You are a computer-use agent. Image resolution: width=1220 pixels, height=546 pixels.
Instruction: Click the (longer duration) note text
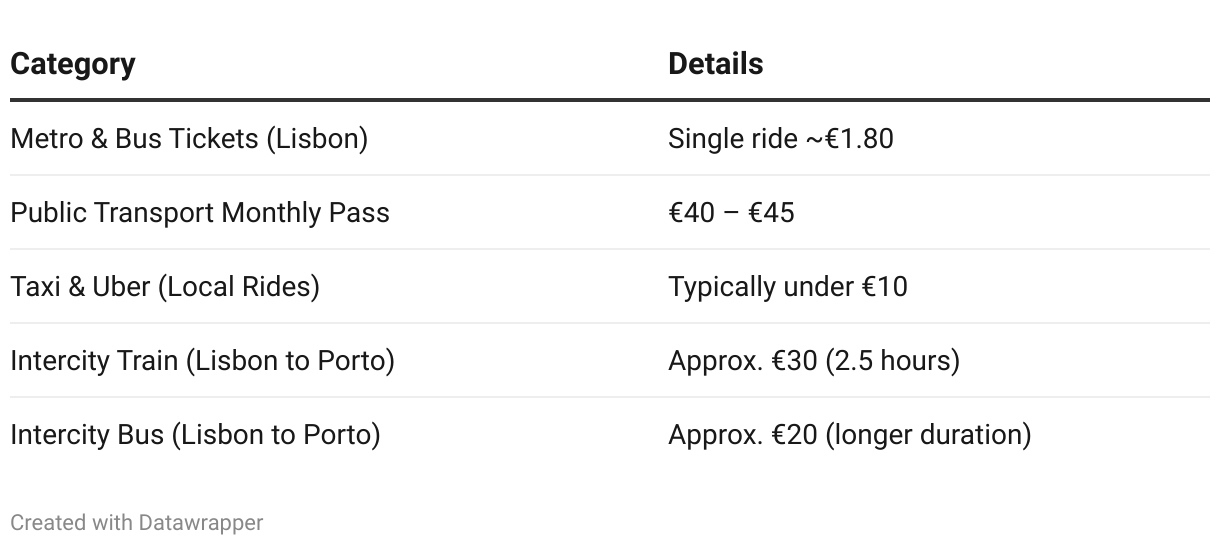[x=928, y=434]
